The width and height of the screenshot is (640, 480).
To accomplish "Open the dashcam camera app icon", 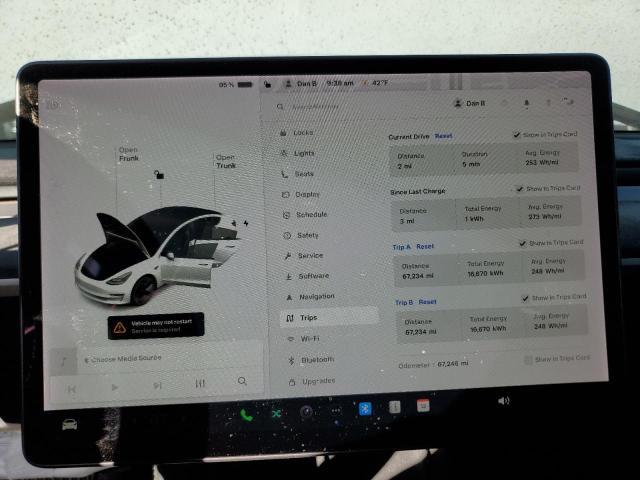I will point(306,412).
